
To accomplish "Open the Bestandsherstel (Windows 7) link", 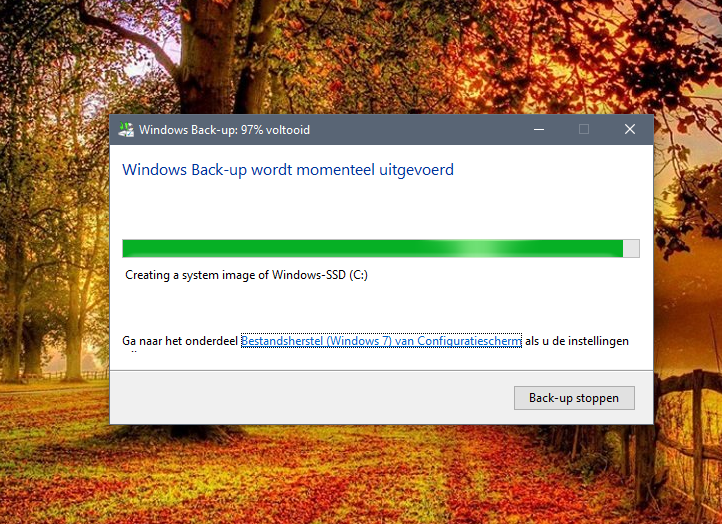I will click(381, 341).
